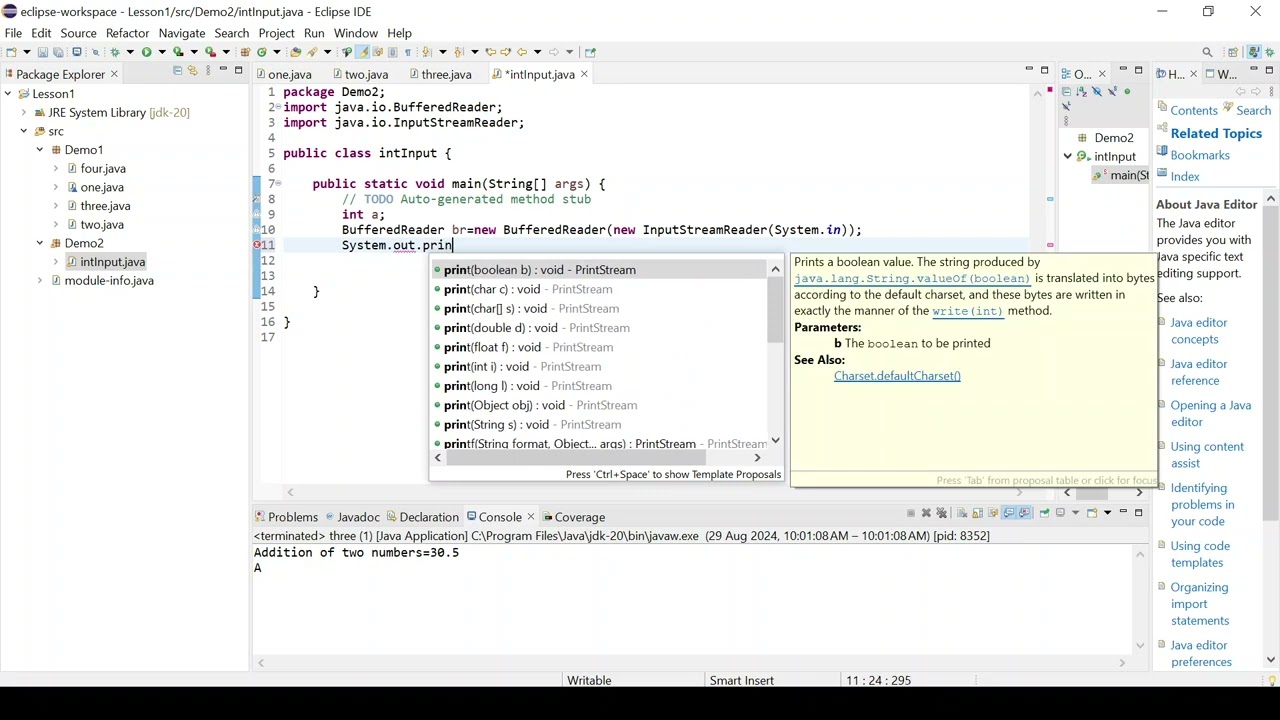
Task: Click the Save All icon in the main toolbar
Action: pyautogui.click(x=58, y=52)
